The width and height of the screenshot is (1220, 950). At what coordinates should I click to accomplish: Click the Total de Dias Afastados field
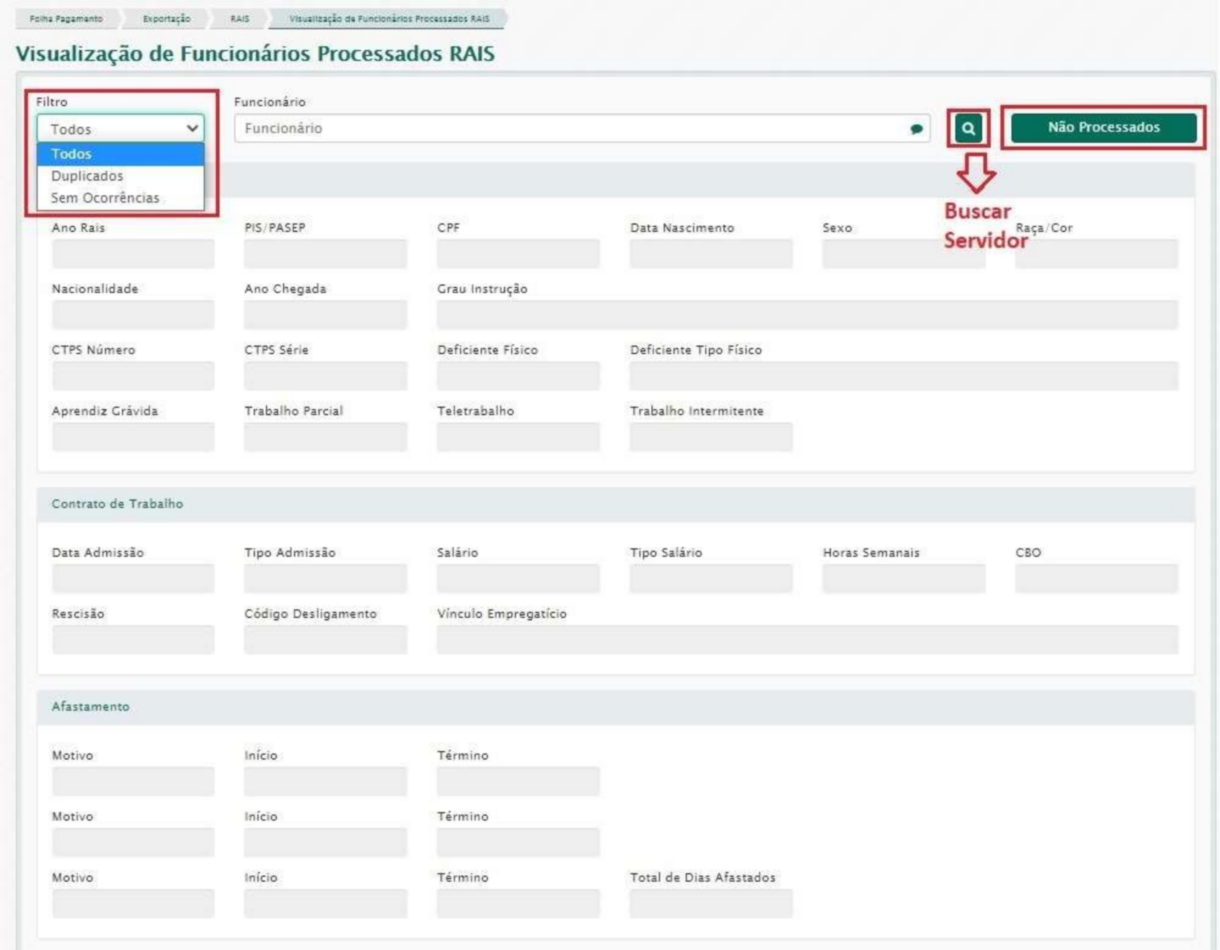711,903
